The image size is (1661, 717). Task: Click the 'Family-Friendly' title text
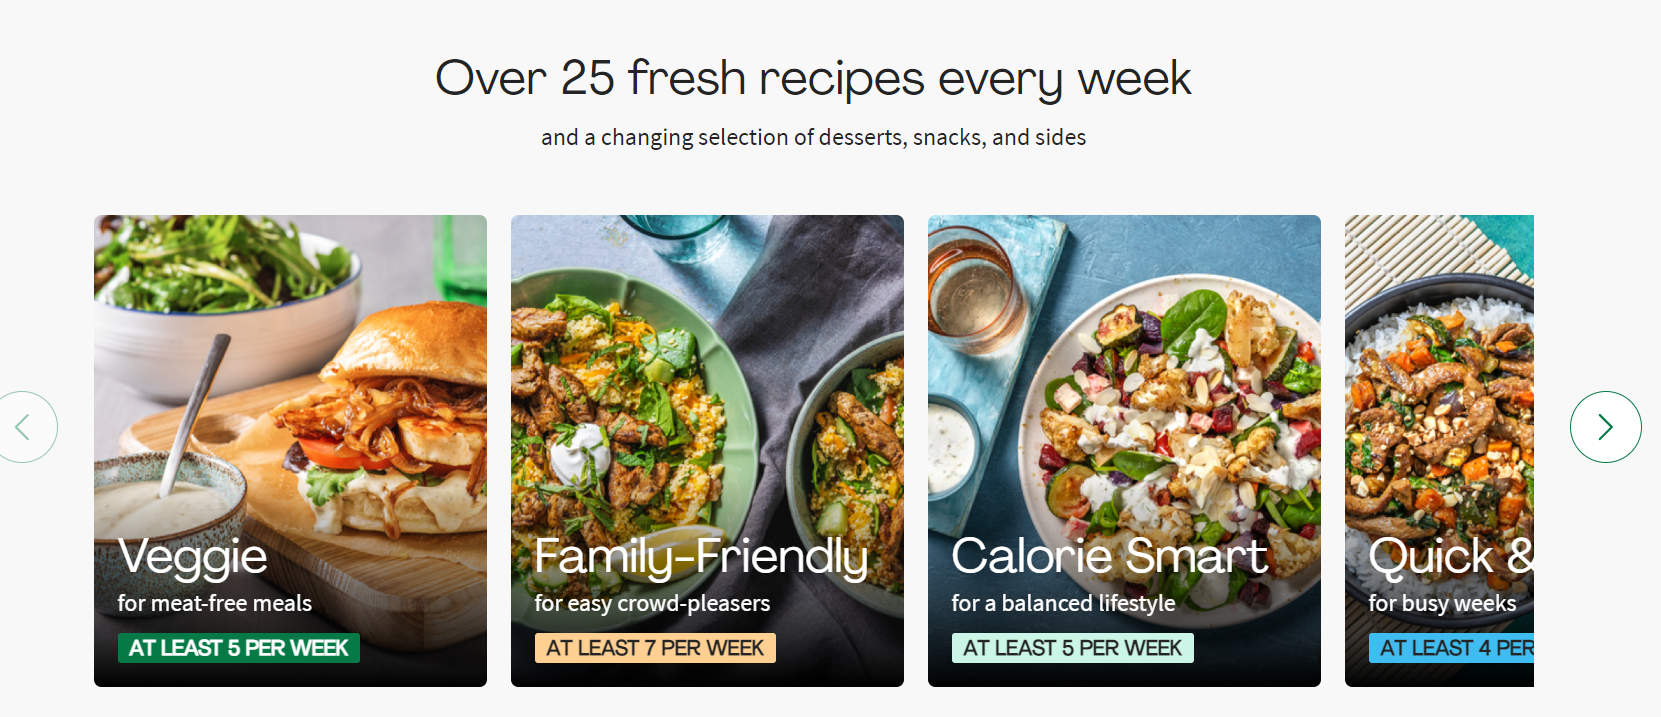click(701, 558)
